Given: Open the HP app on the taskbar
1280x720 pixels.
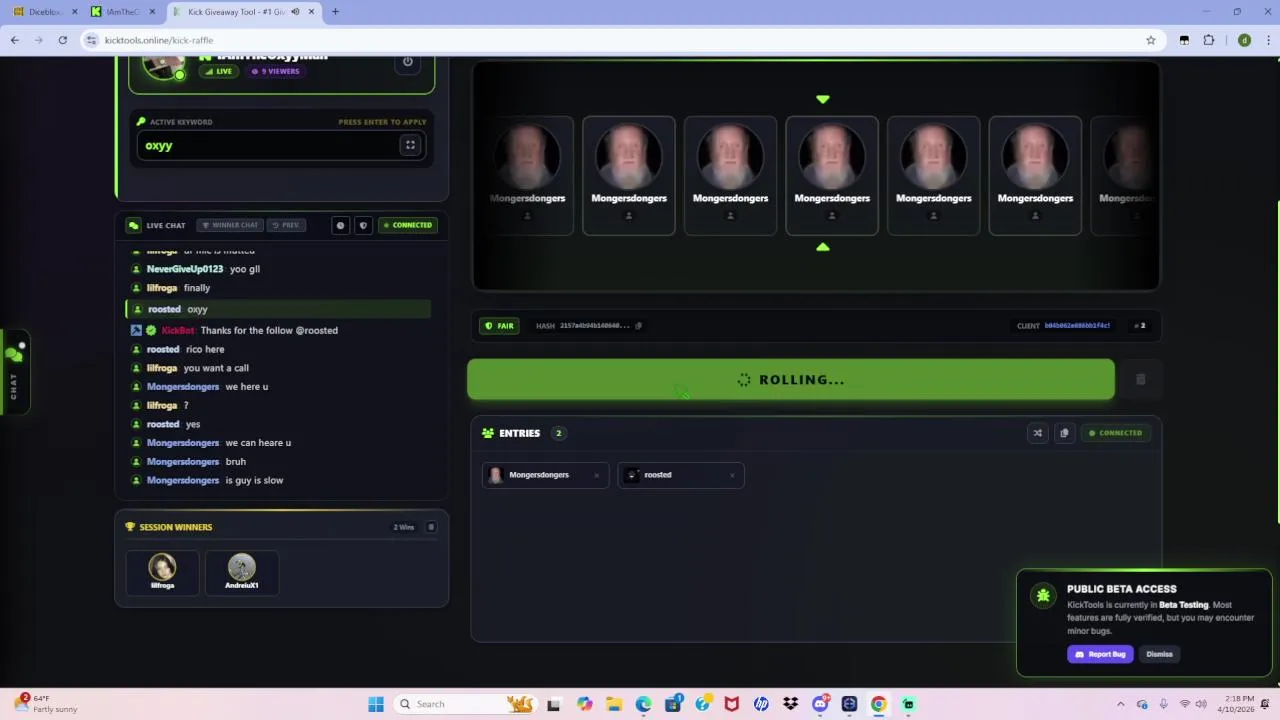Looking at the screenshot, I should 761,704.
